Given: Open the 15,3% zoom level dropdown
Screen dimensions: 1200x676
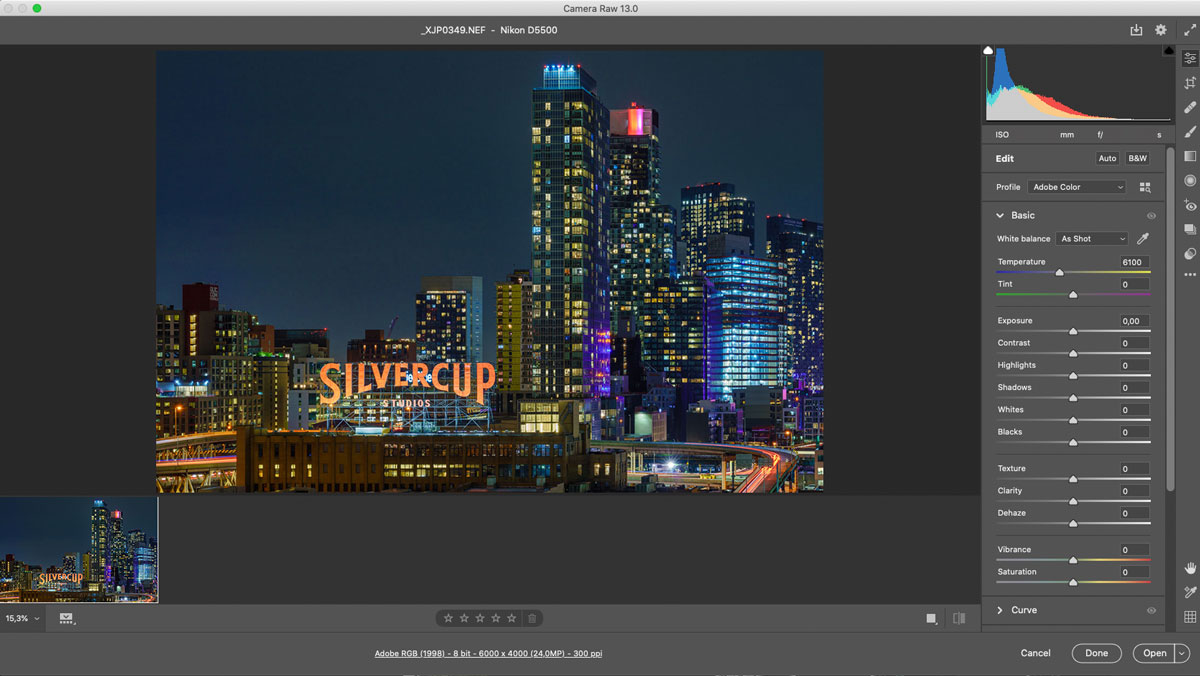Looking at the screenshot, I should 23,618.
